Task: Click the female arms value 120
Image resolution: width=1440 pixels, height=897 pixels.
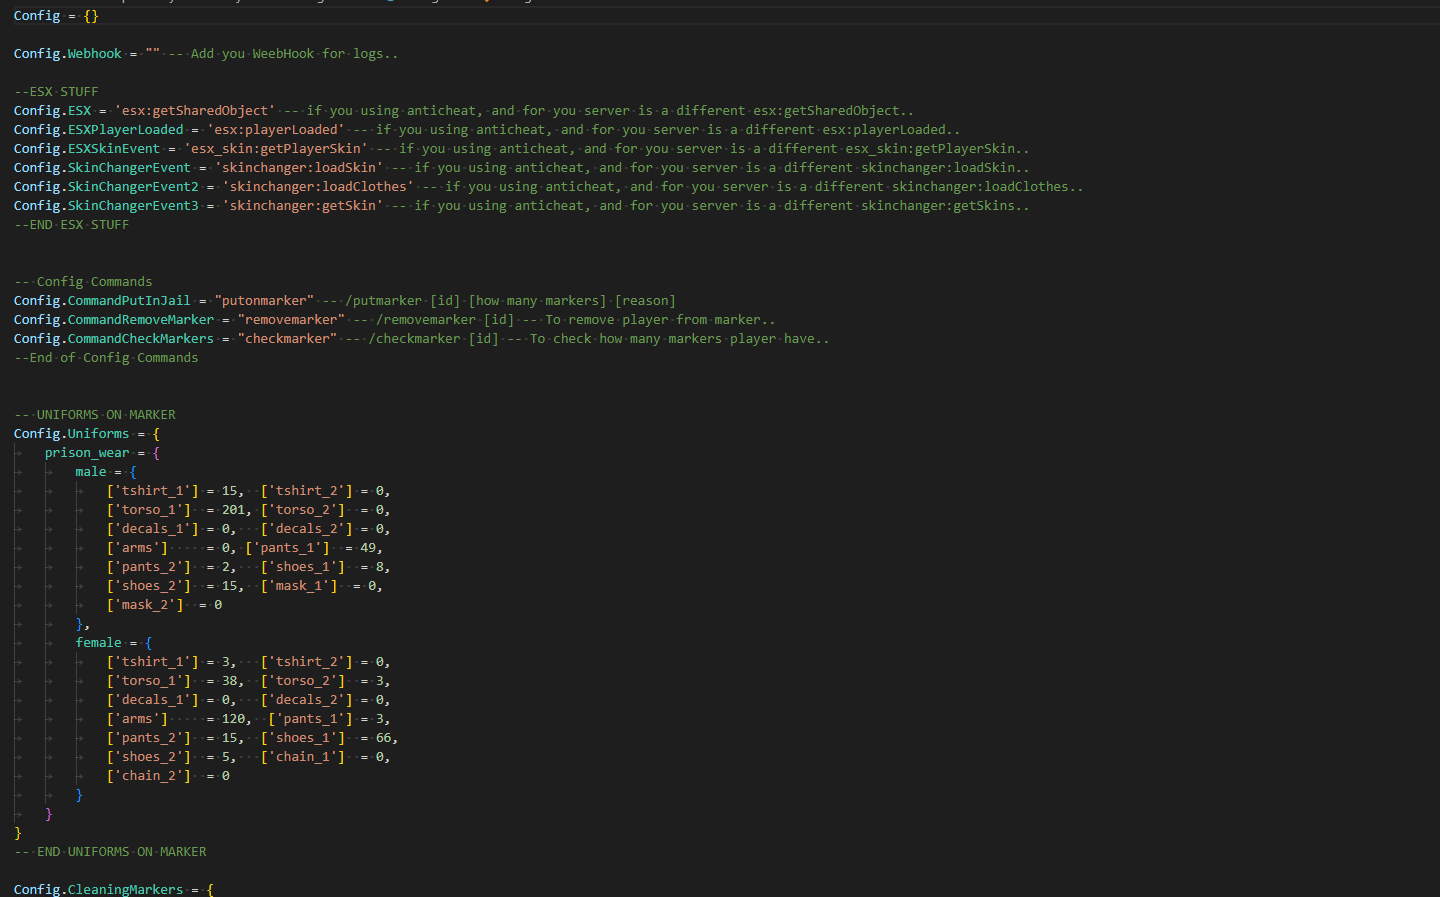Action: point(233,719)
